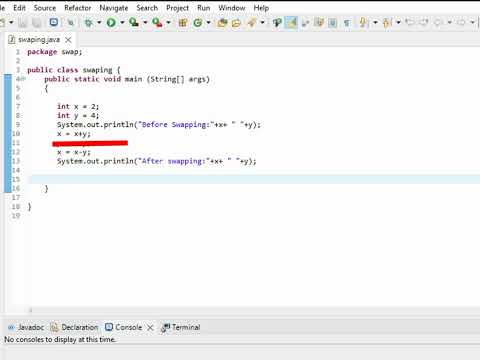The height and width of the screenshot is (360, 480).
Task: Open the Edit menu
Action: (19, 8)
